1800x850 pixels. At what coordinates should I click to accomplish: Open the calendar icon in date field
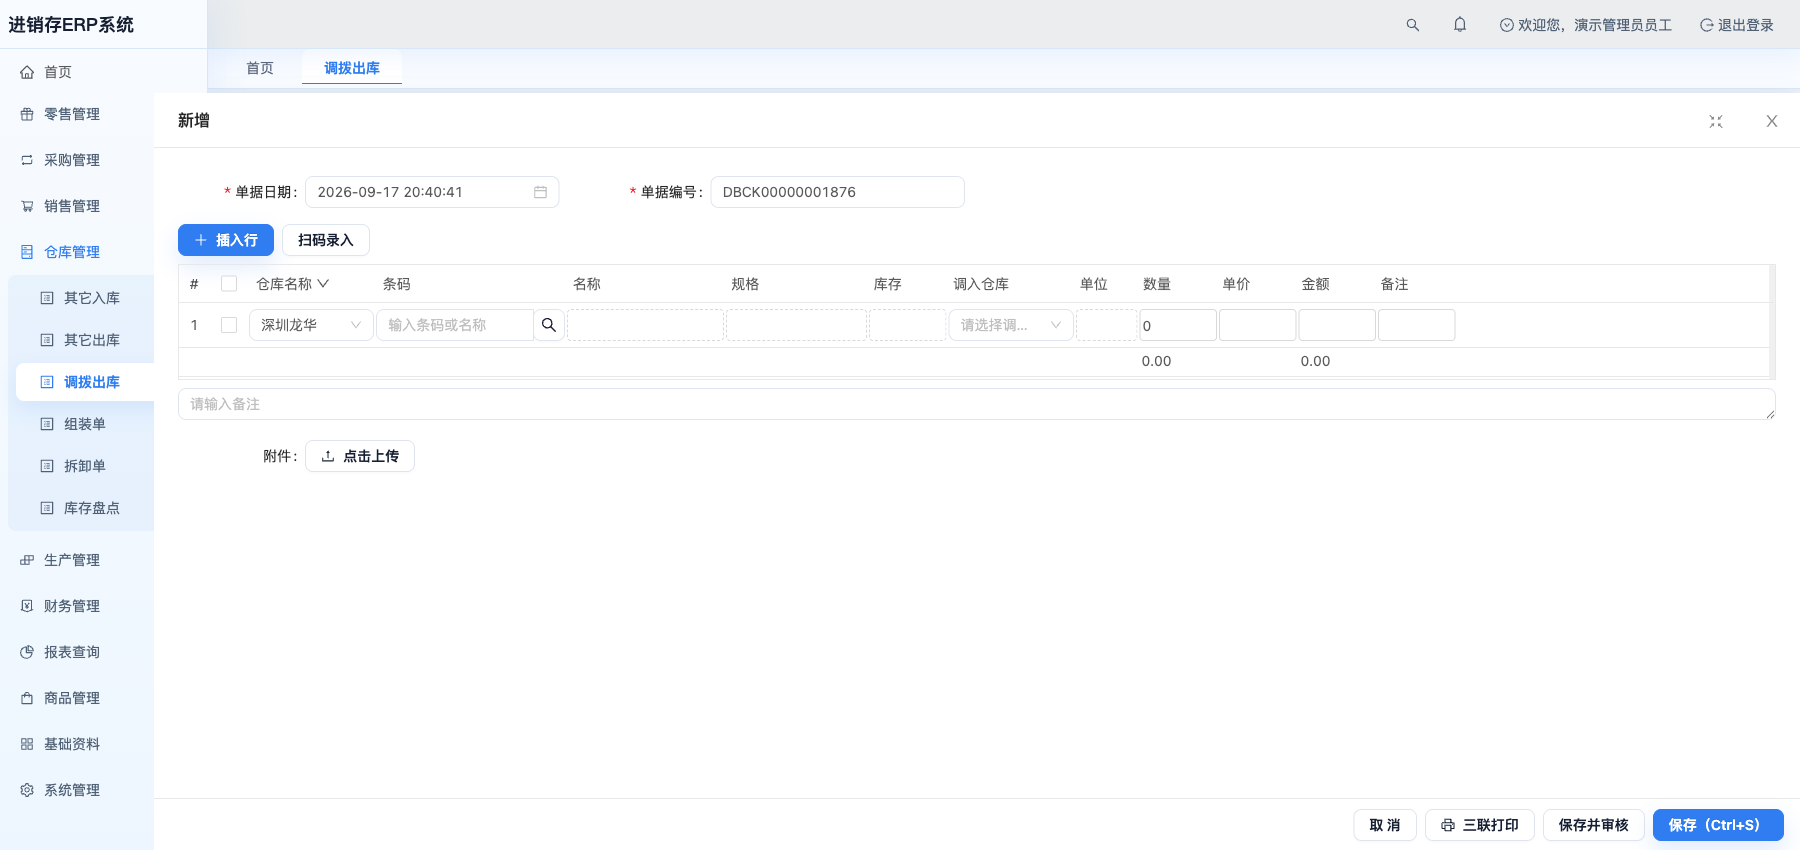point(540,192)
